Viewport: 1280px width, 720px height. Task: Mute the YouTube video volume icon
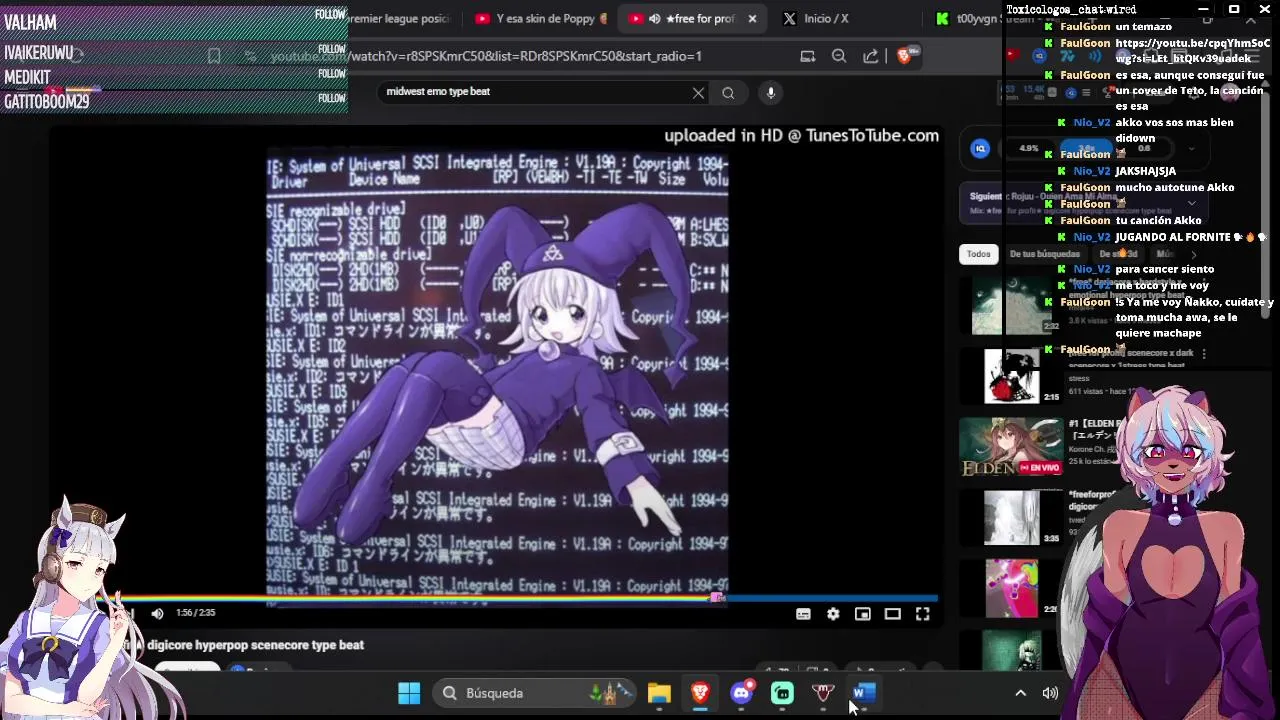coord(157,614)
